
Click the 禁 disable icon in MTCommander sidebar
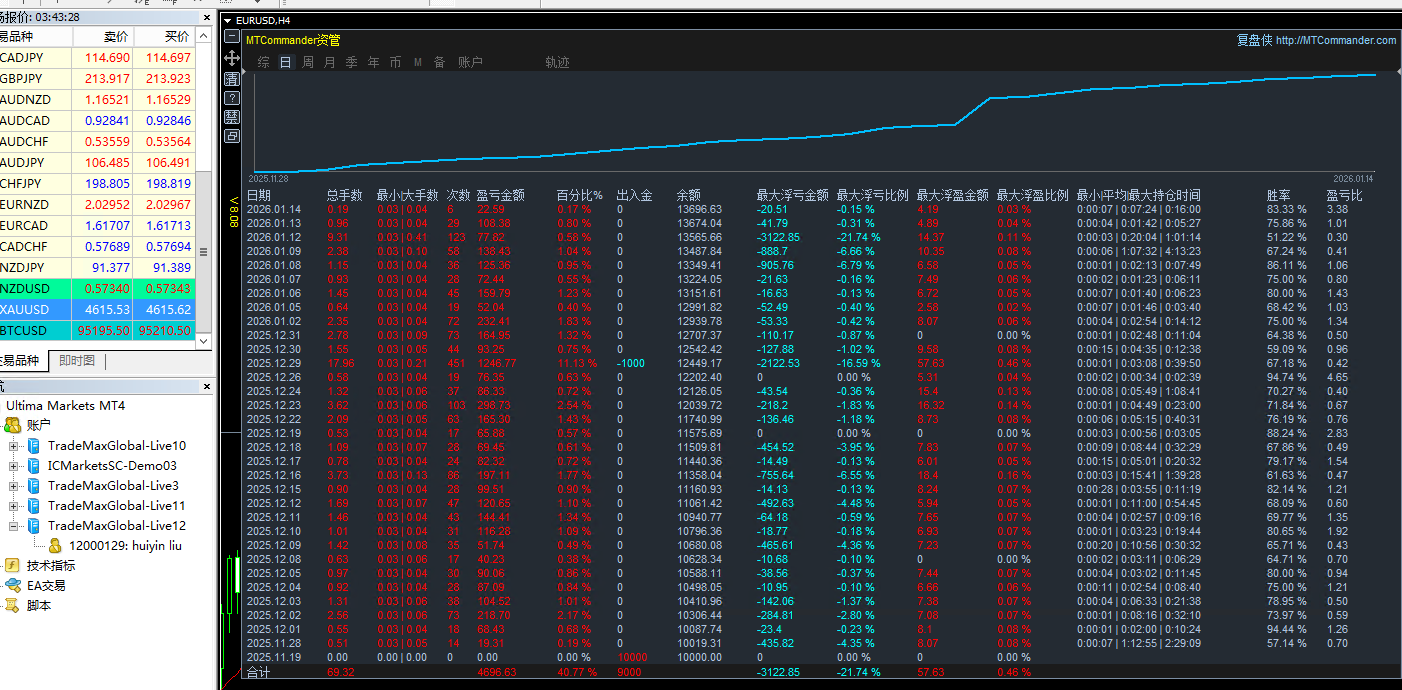(x=232, y=116)
